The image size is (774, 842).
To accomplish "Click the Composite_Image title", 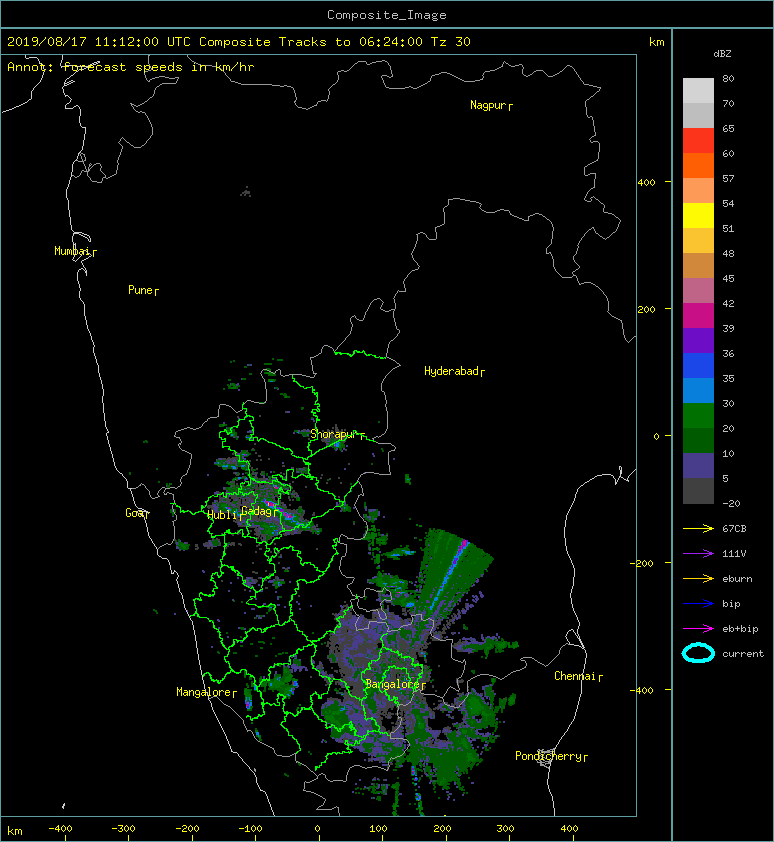I will point(387,15).
